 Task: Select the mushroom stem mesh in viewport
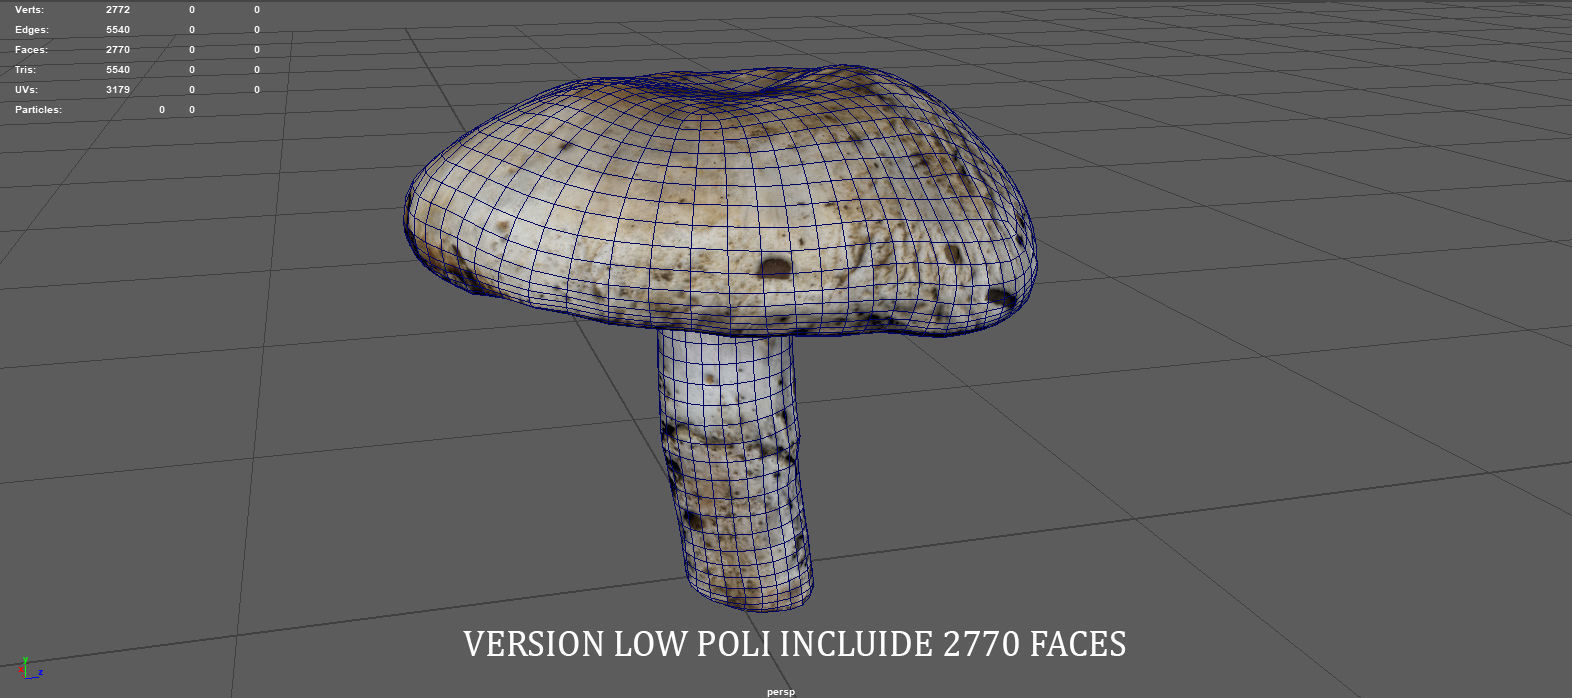click(x=735, y=470)
